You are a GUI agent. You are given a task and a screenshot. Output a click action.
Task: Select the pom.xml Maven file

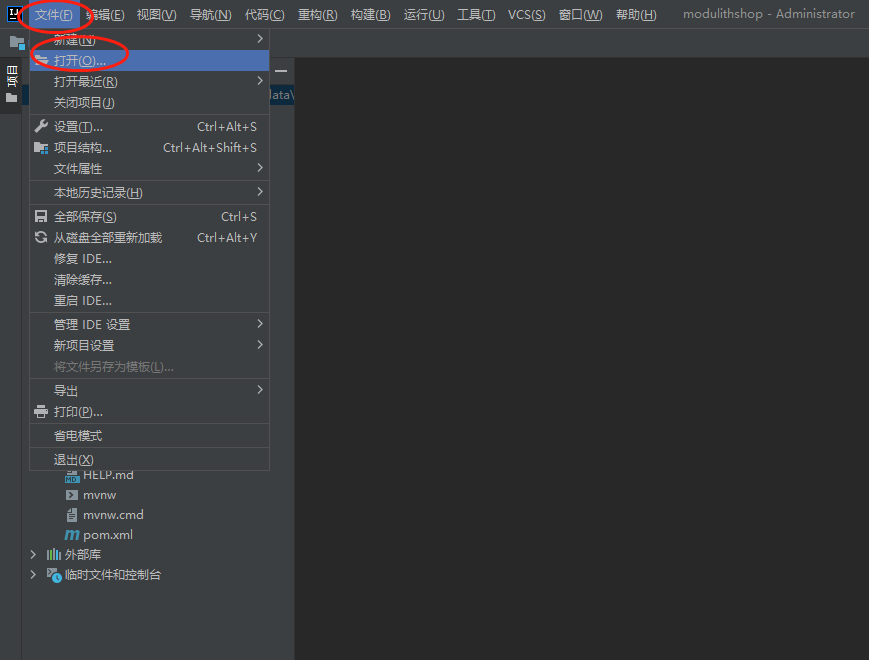(107, 535)
